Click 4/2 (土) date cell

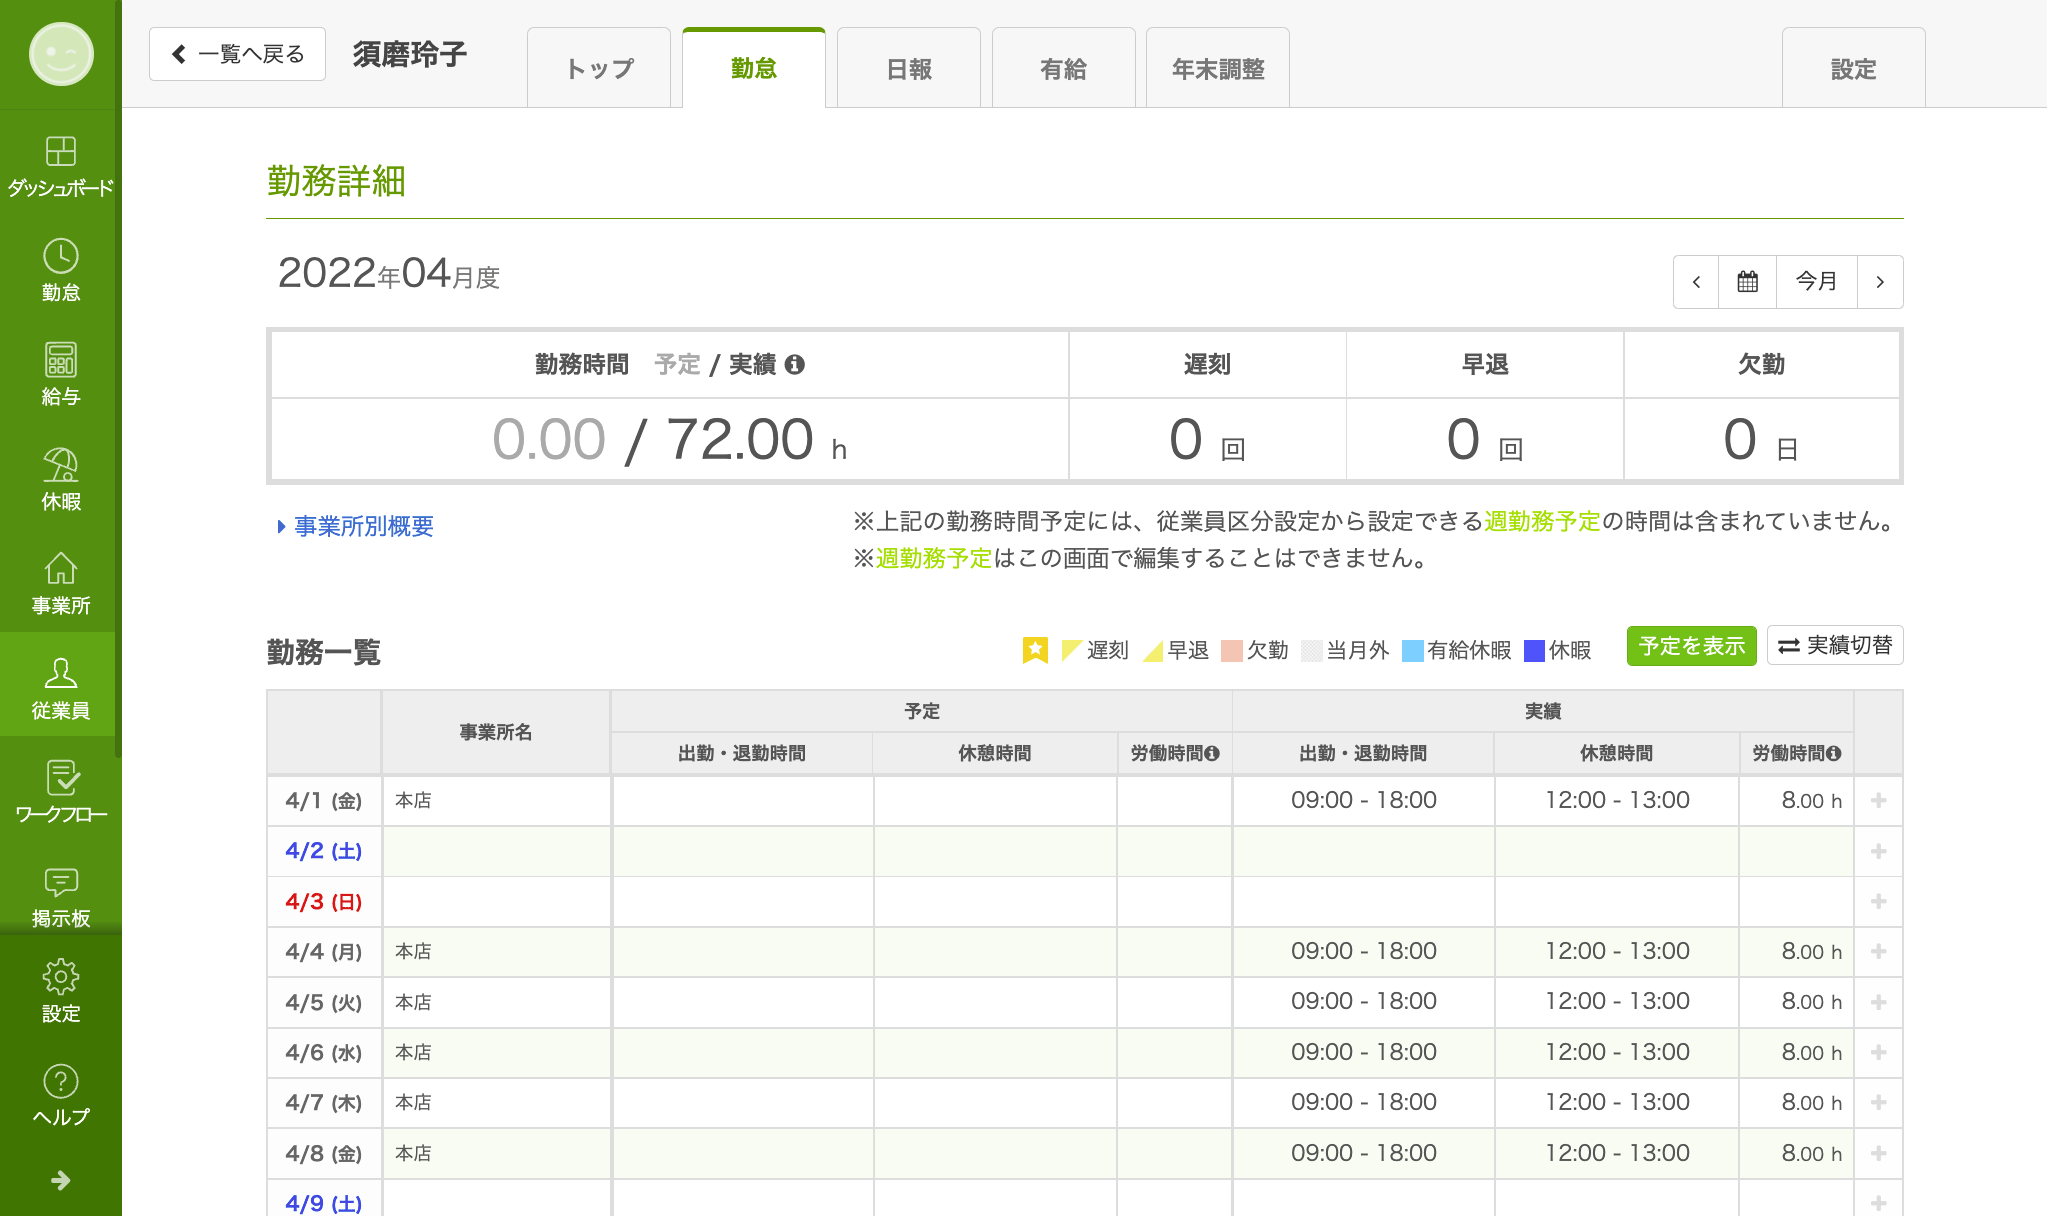pyautogui.click(x=324, y=851)
